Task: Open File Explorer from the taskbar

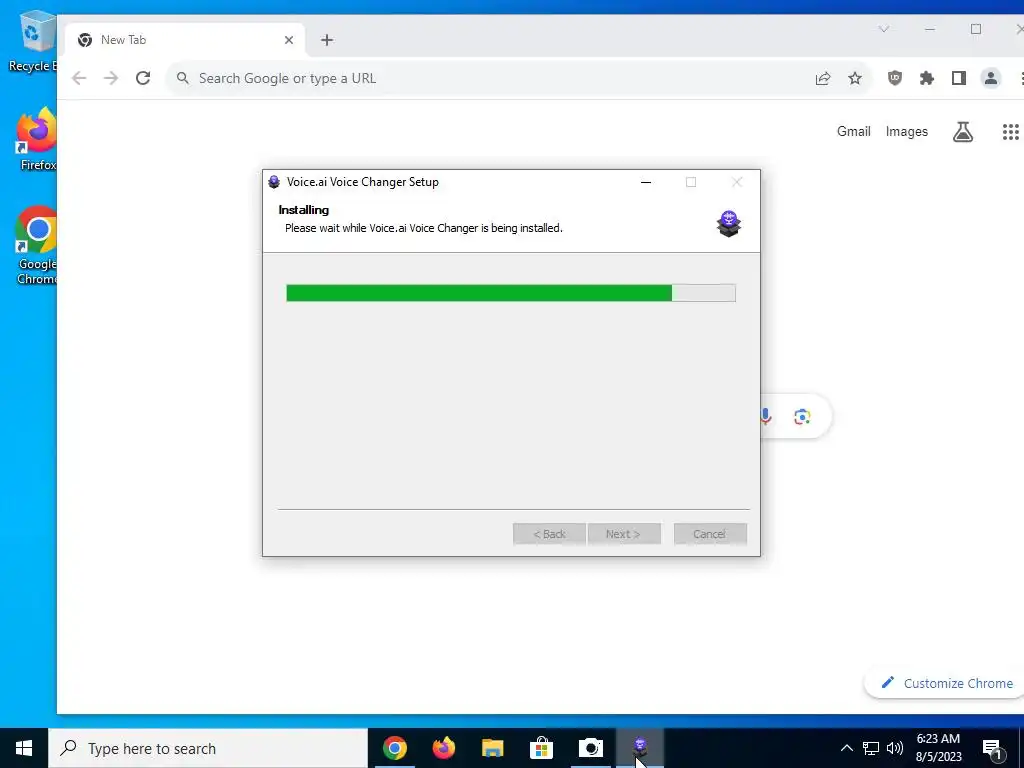Action: pos(492,748)
